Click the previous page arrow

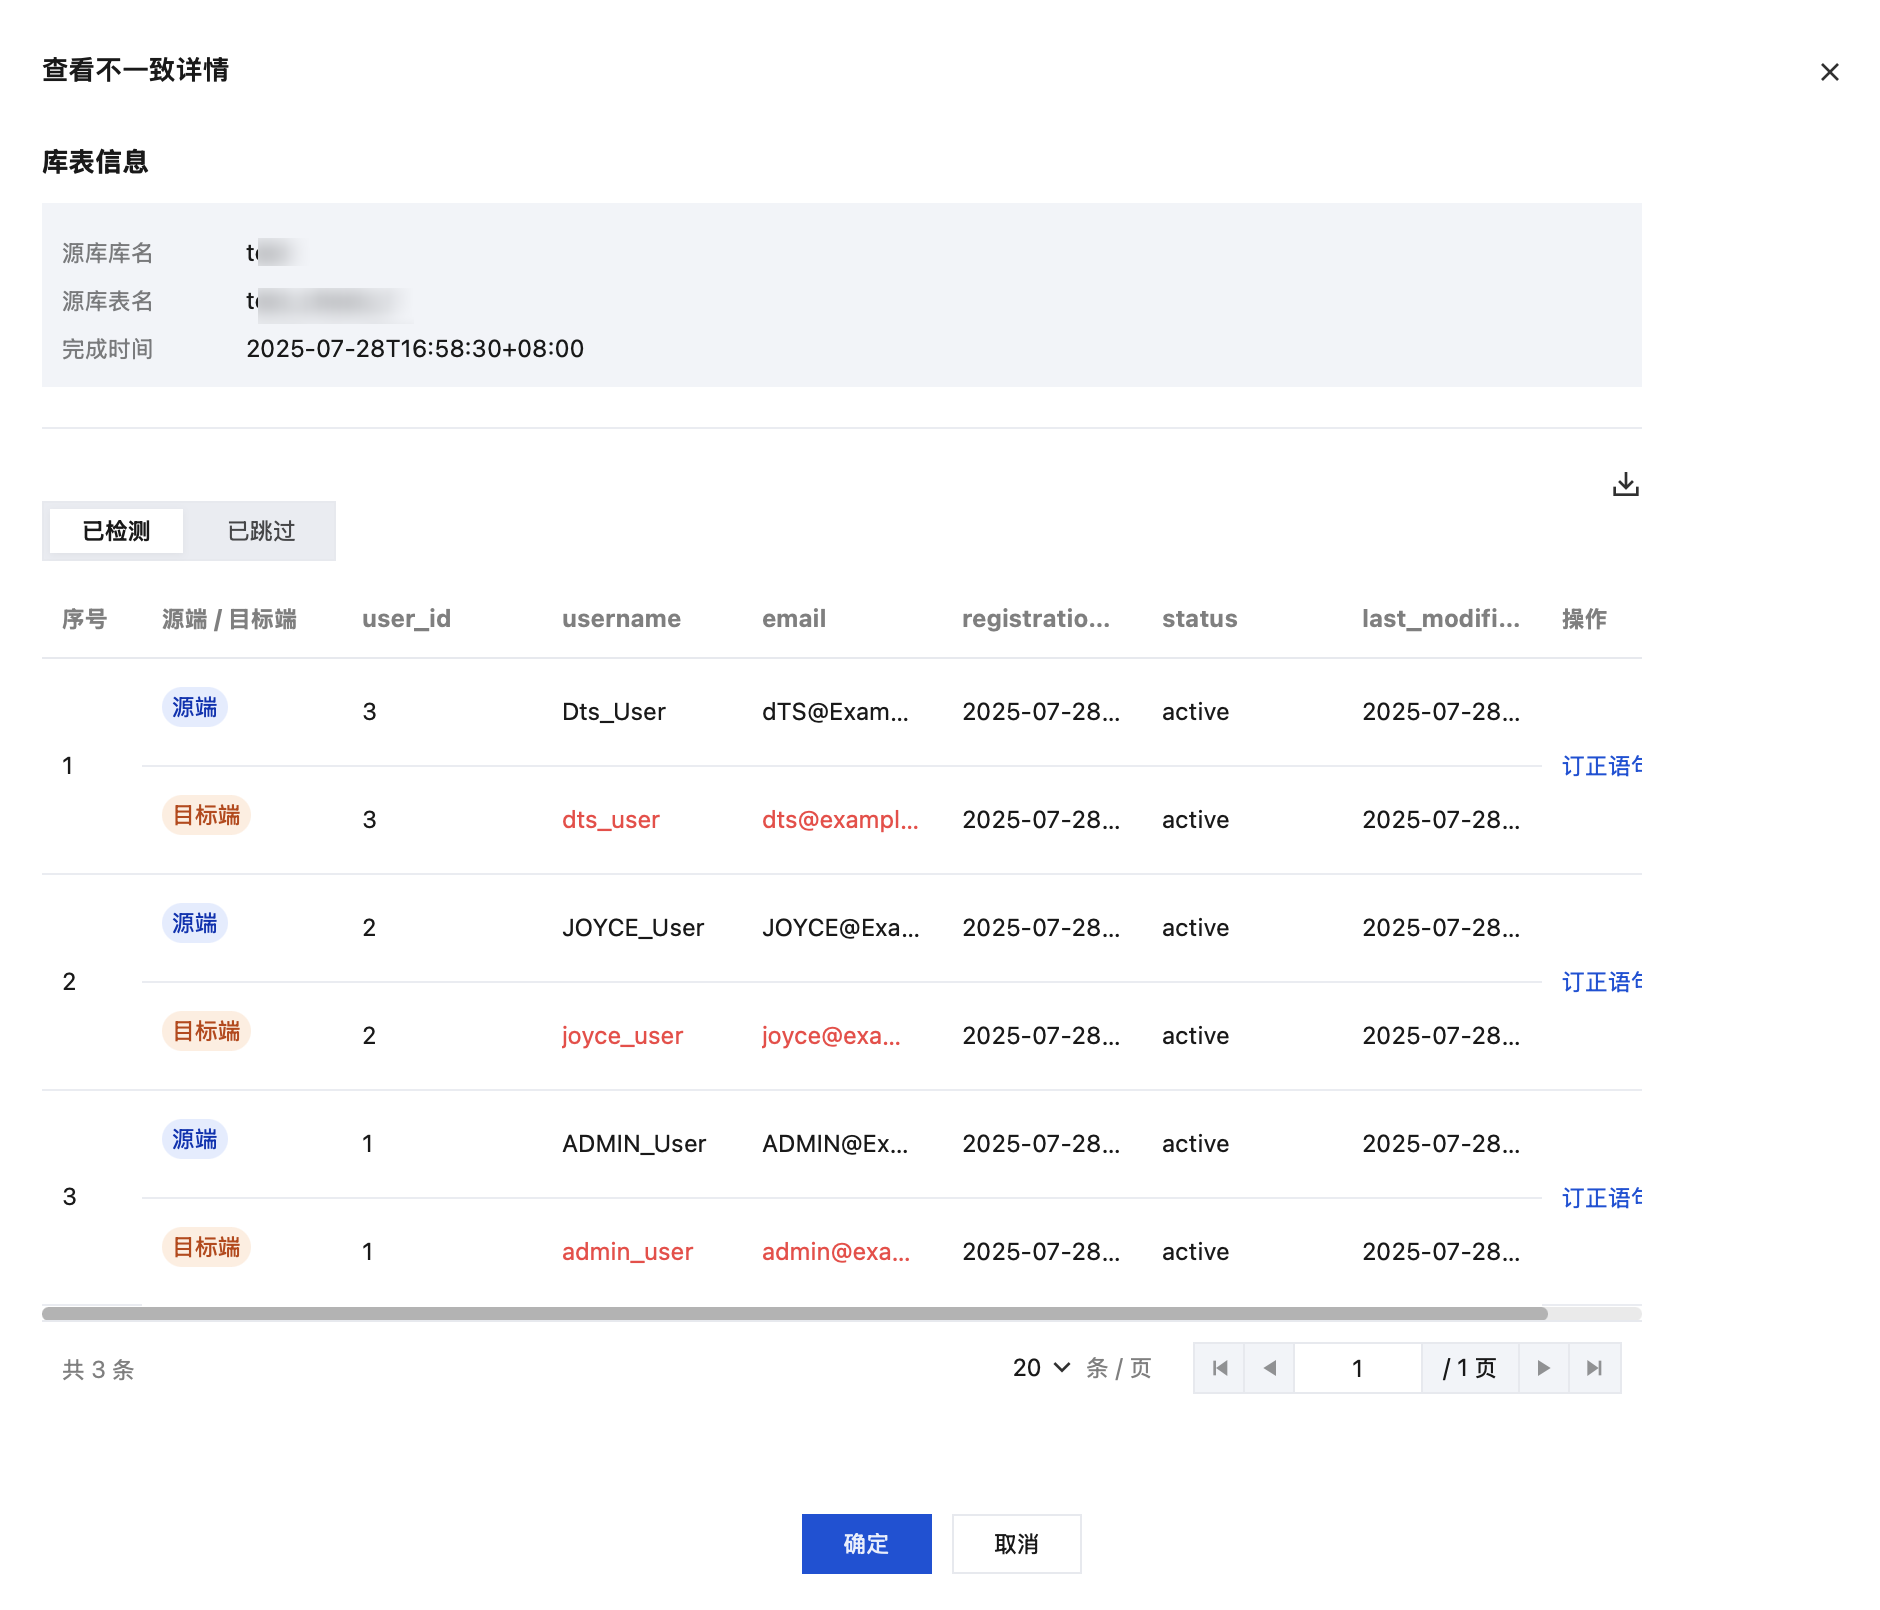click(x=1269, y=1368)
